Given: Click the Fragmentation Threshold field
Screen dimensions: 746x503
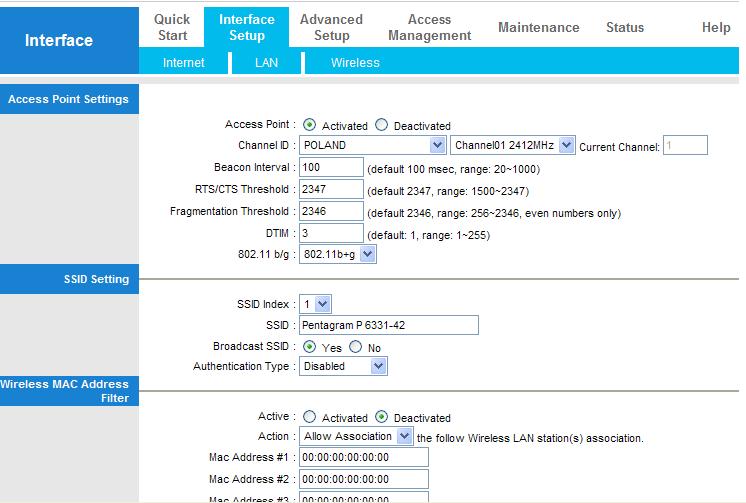Looking at the screenshot, I should pyautogui.click(x=331, y=211).
